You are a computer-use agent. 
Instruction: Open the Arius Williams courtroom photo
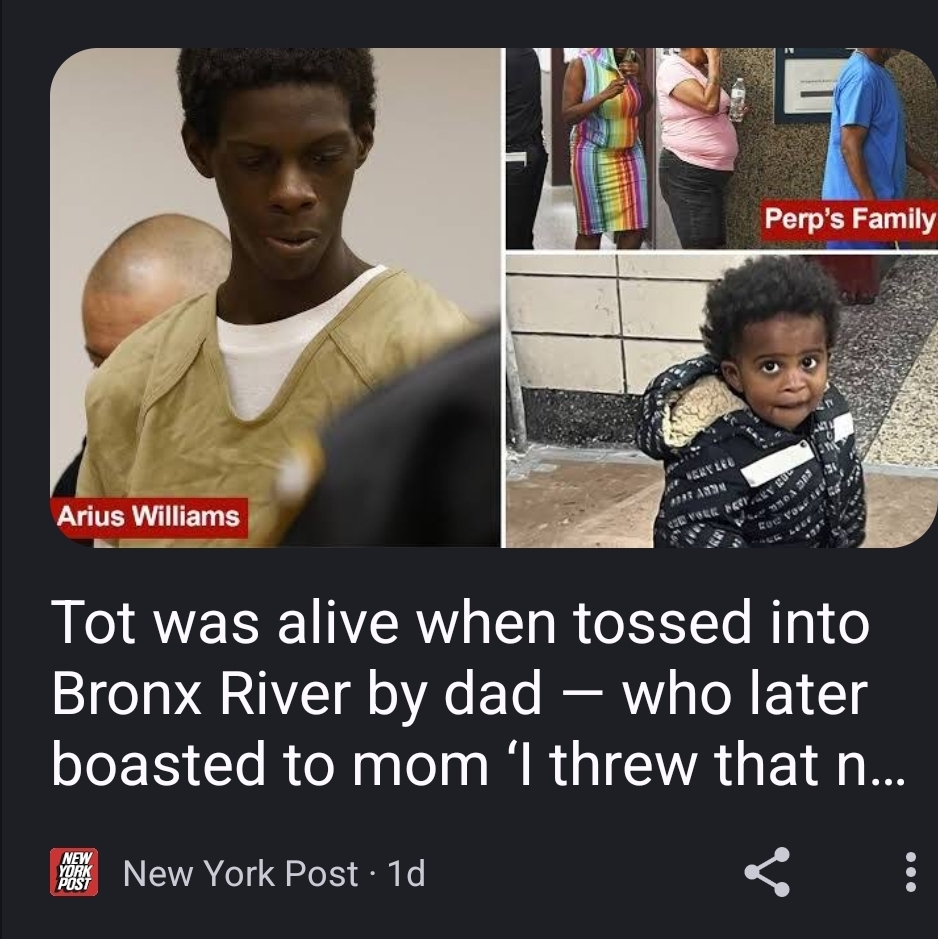276,298
